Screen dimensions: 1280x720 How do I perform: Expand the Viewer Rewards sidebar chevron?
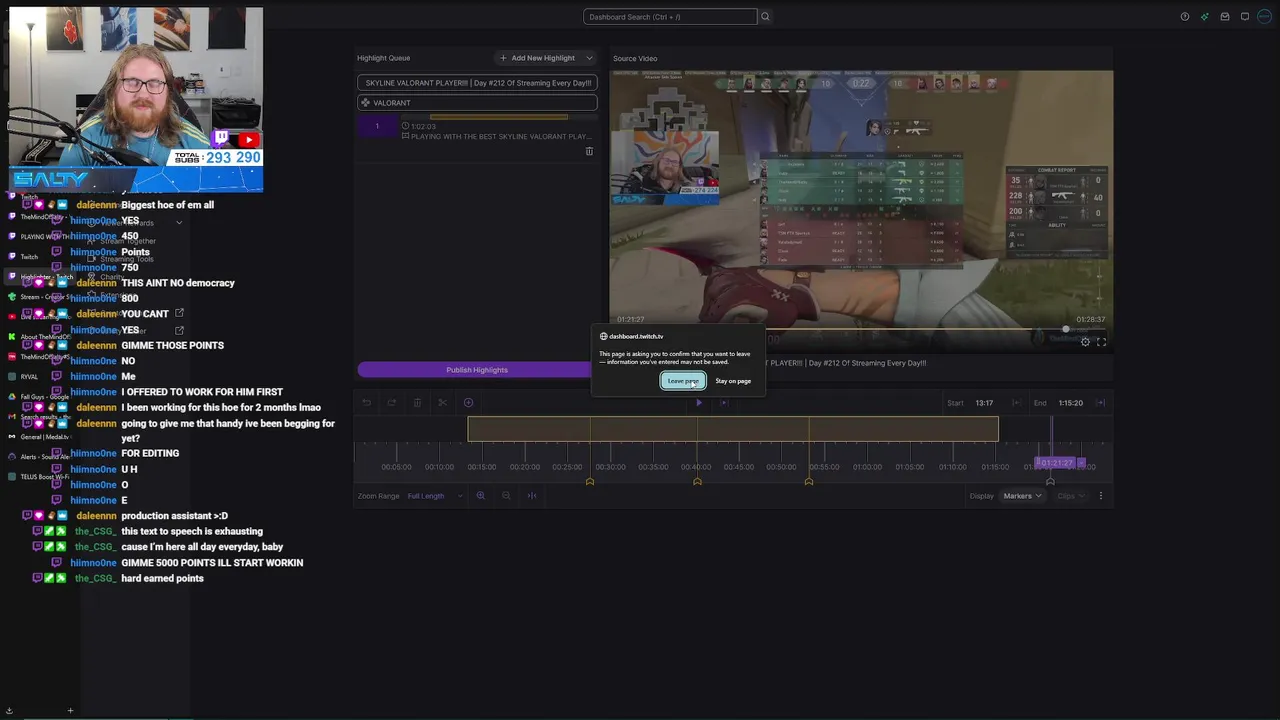click(179, 223)
